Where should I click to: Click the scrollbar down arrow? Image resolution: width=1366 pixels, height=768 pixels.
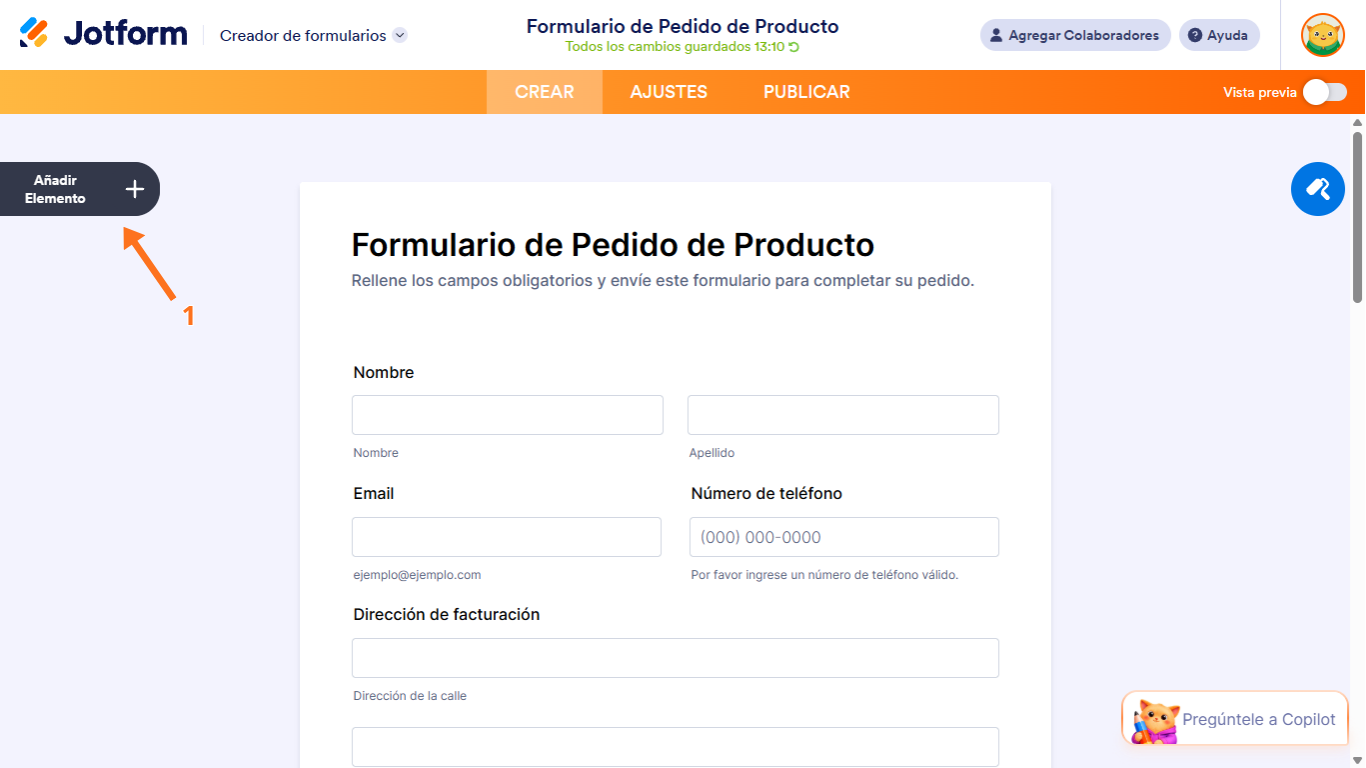[x=1357, y=758]
